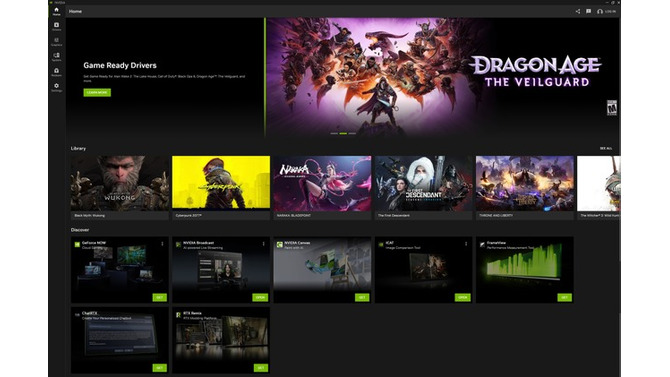Click the RTX Remix app icon
The height and width of the screenshot is (377, 670).
[178, 315]
